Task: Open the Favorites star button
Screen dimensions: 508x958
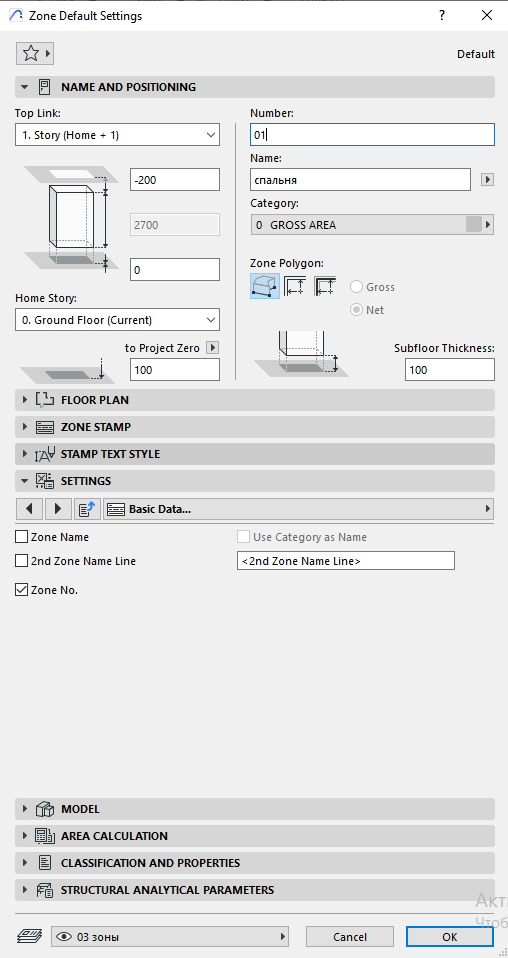Action: (34, 54)
